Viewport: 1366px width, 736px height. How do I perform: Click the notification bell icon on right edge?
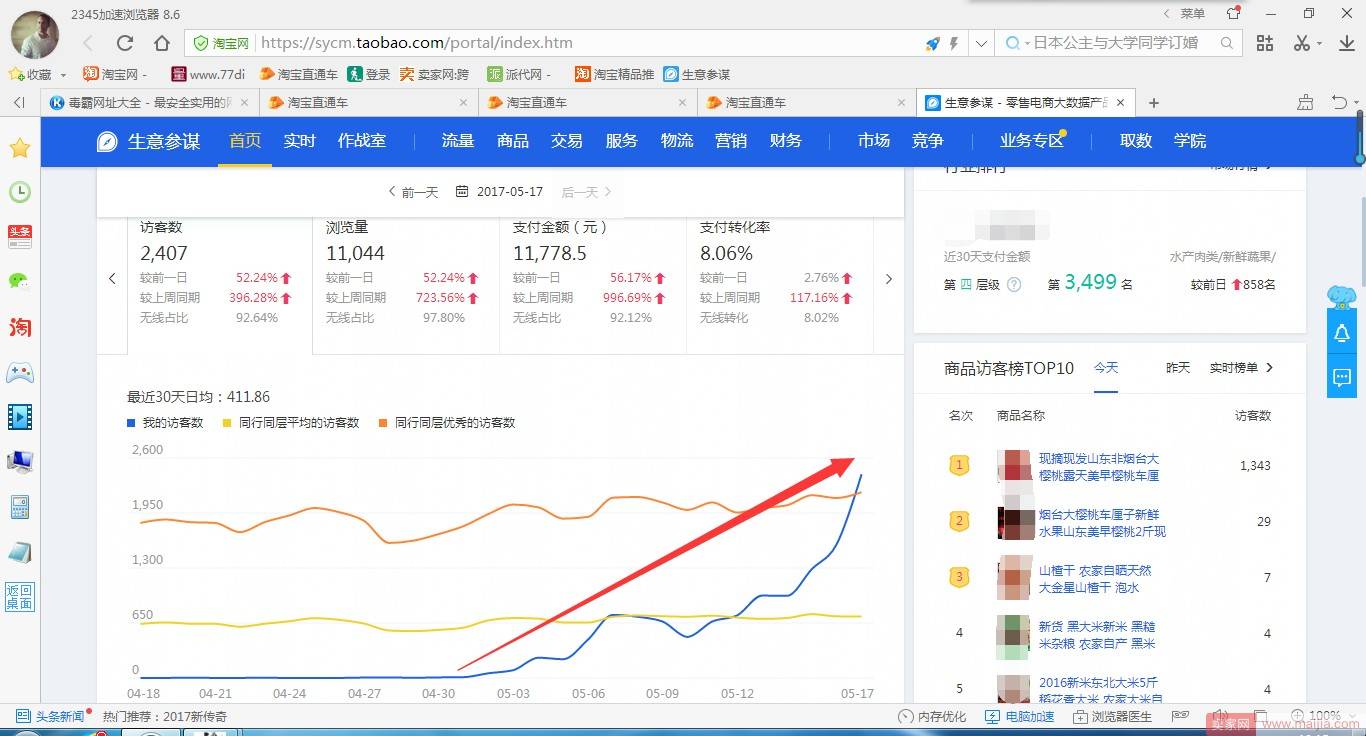[x=1342, y=334]
